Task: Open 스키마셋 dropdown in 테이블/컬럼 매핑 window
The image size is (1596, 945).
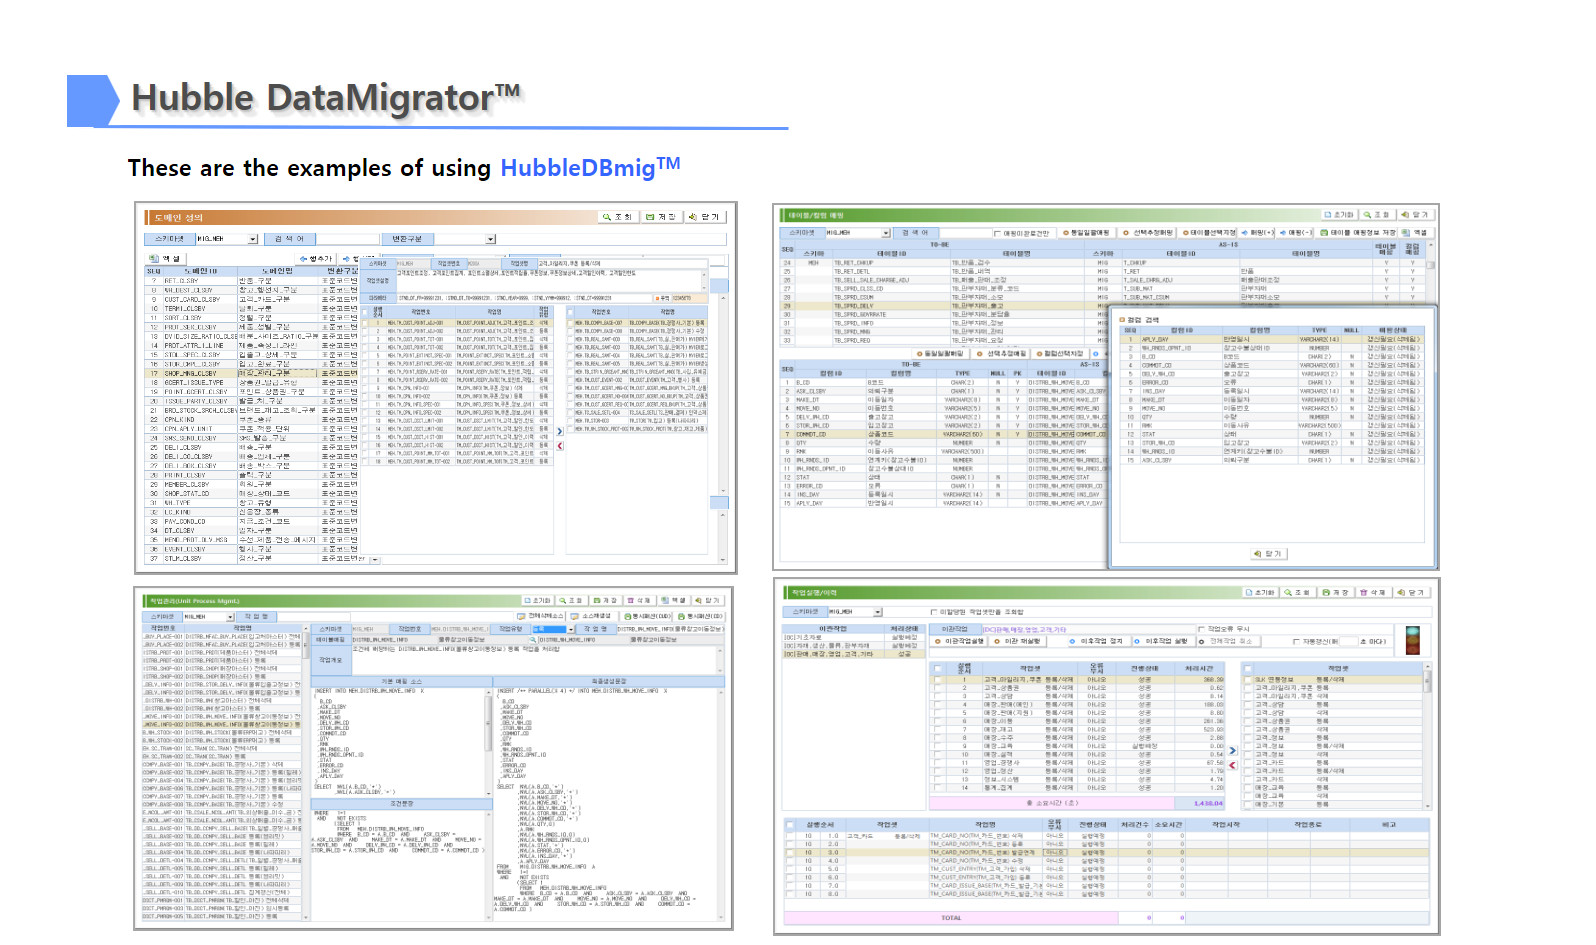Action: [886, 233]
